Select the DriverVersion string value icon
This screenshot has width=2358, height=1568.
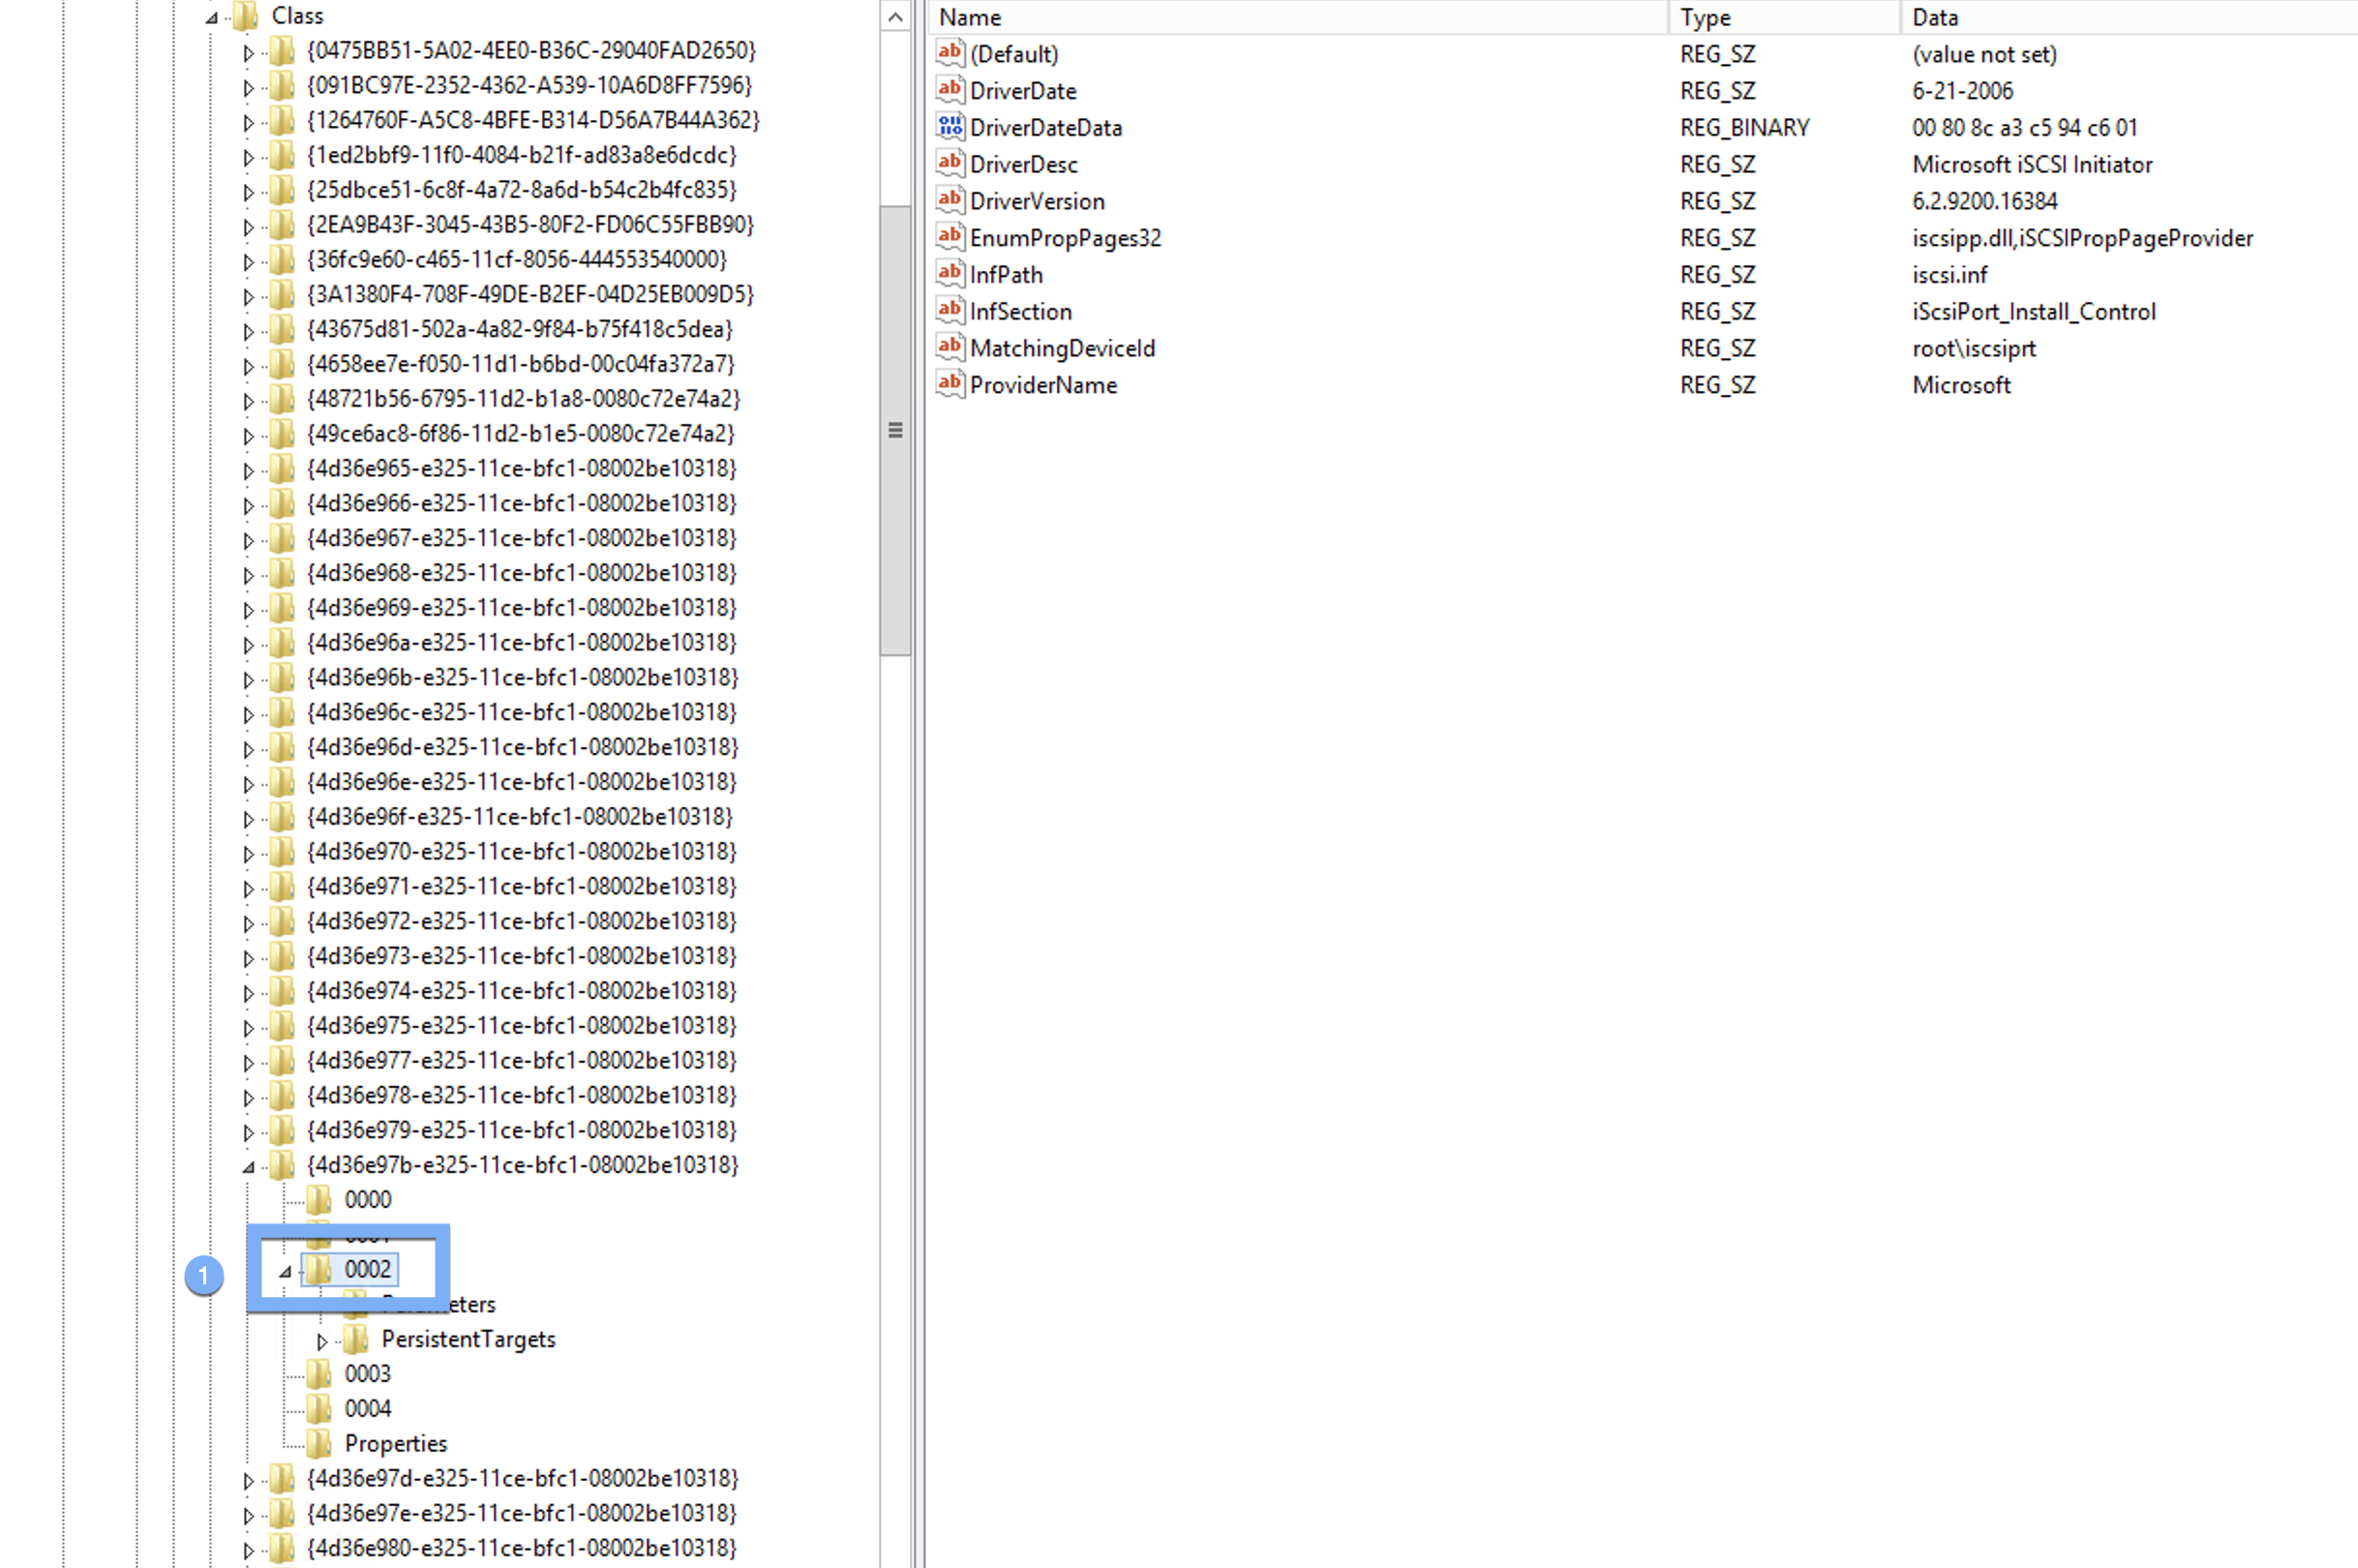[x=950, y=200]
